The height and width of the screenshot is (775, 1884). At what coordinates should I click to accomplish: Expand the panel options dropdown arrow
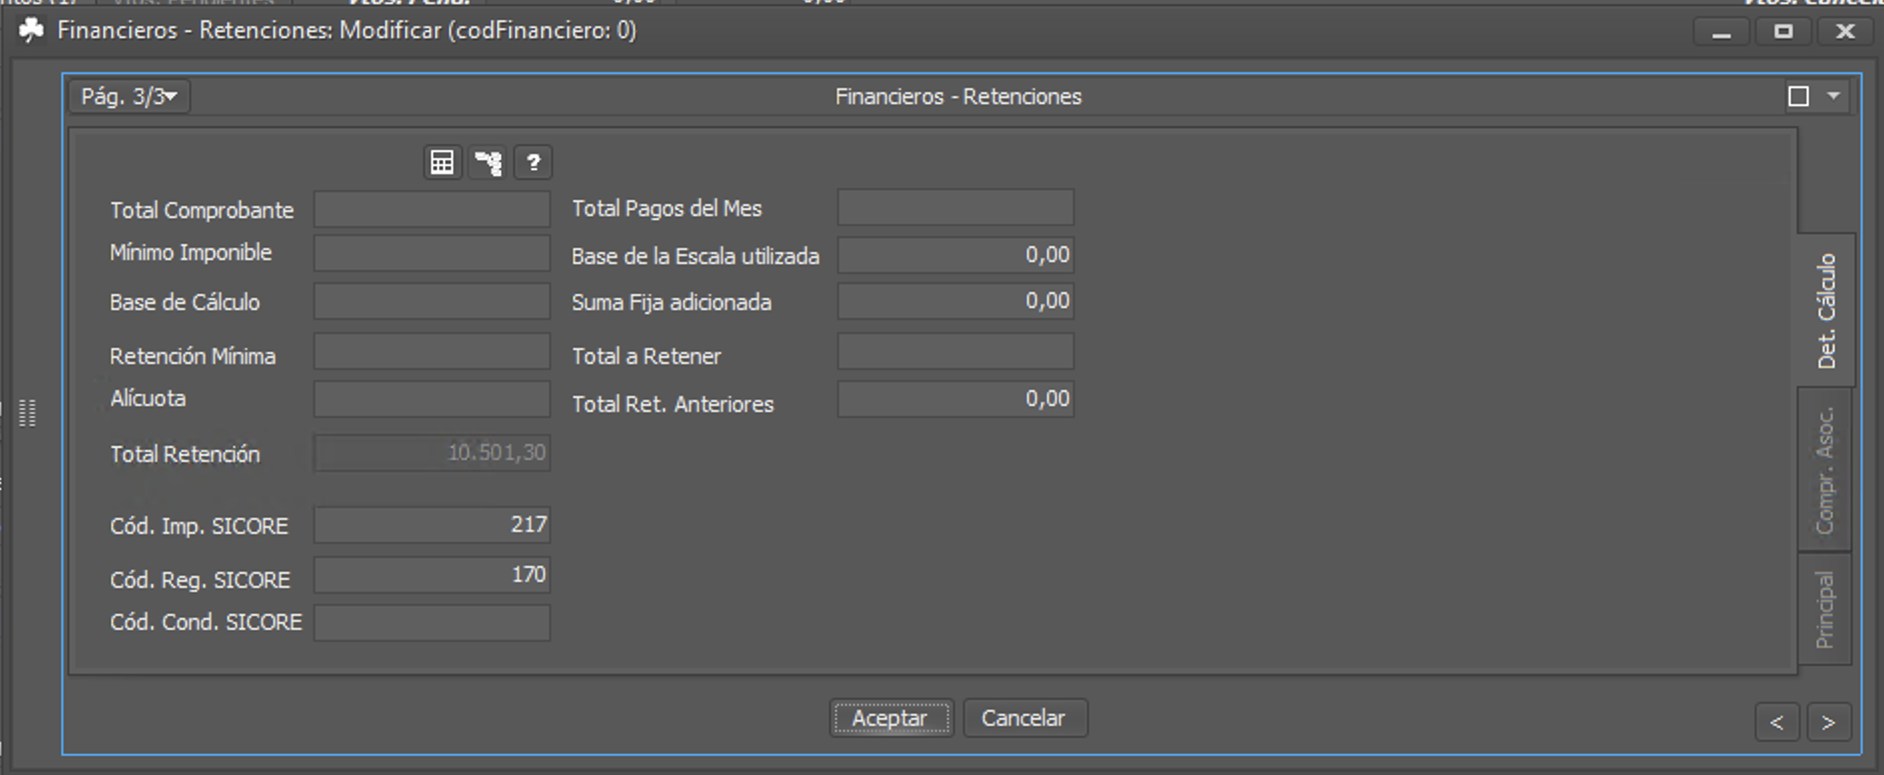(1833, 96)
